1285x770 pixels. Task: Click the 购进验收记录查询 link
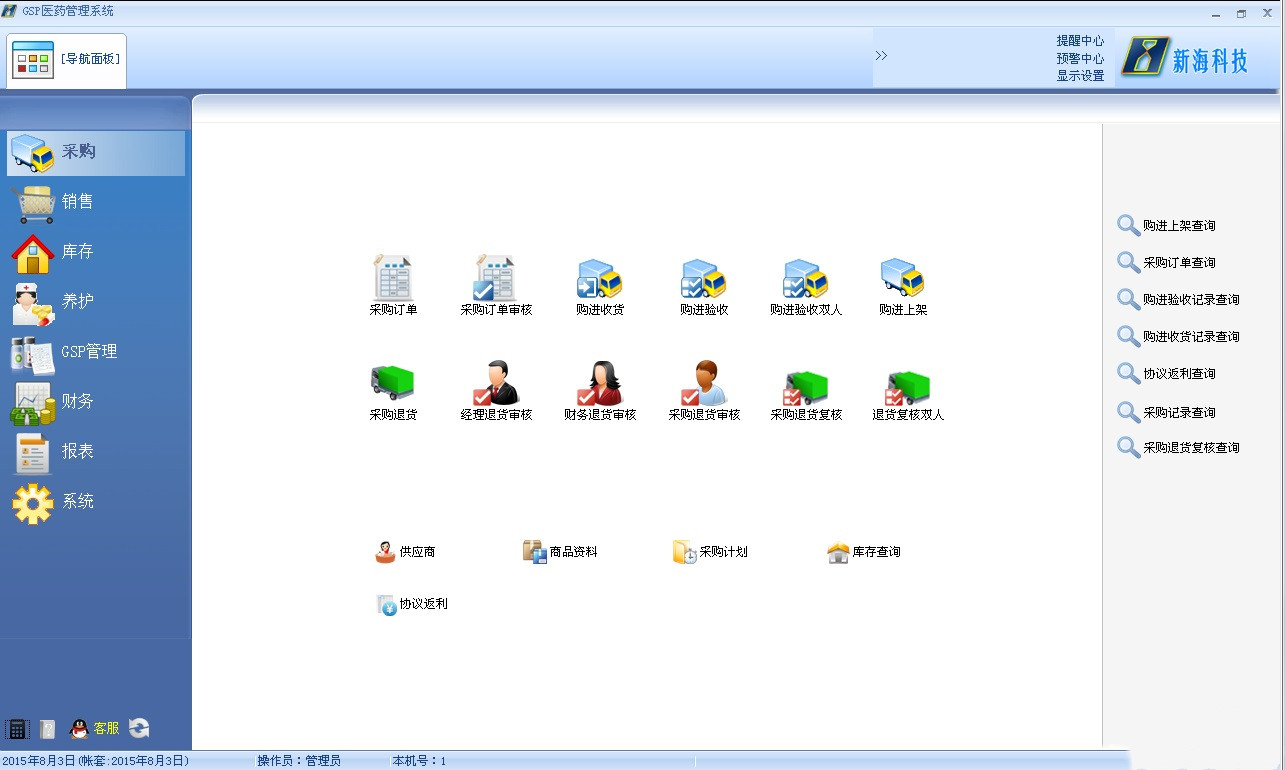[x=1178, y=300]
